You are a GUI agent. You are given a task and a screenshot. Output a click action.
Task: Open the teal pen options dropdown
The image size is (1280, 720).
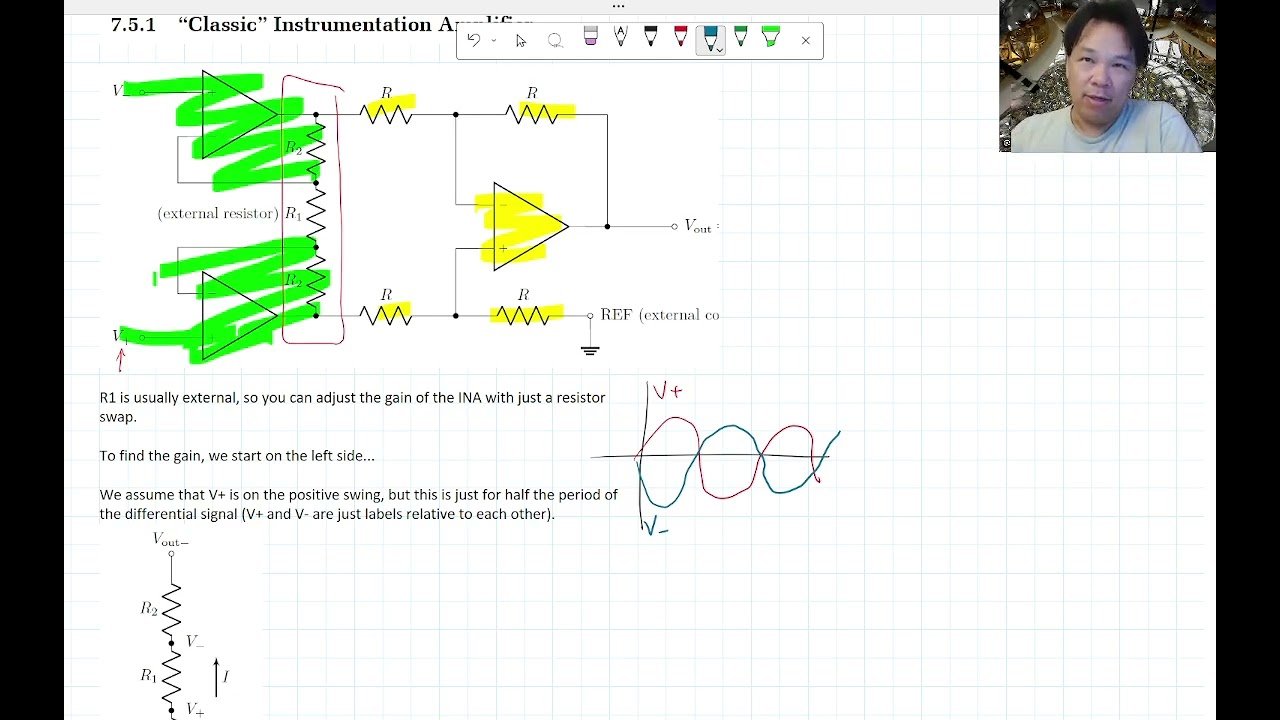coord(718,48)
